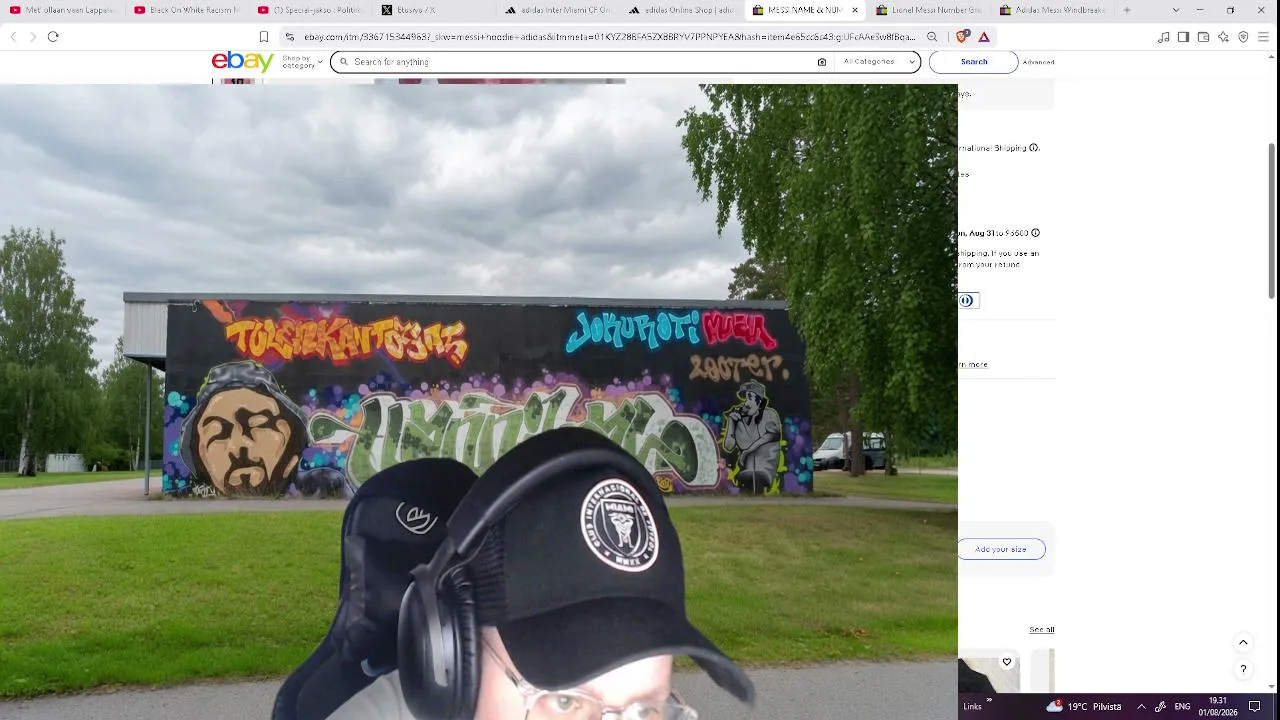Go to the eBay home logo
Viewport: 1280px width, 720px height.
(x=242, y=61)
